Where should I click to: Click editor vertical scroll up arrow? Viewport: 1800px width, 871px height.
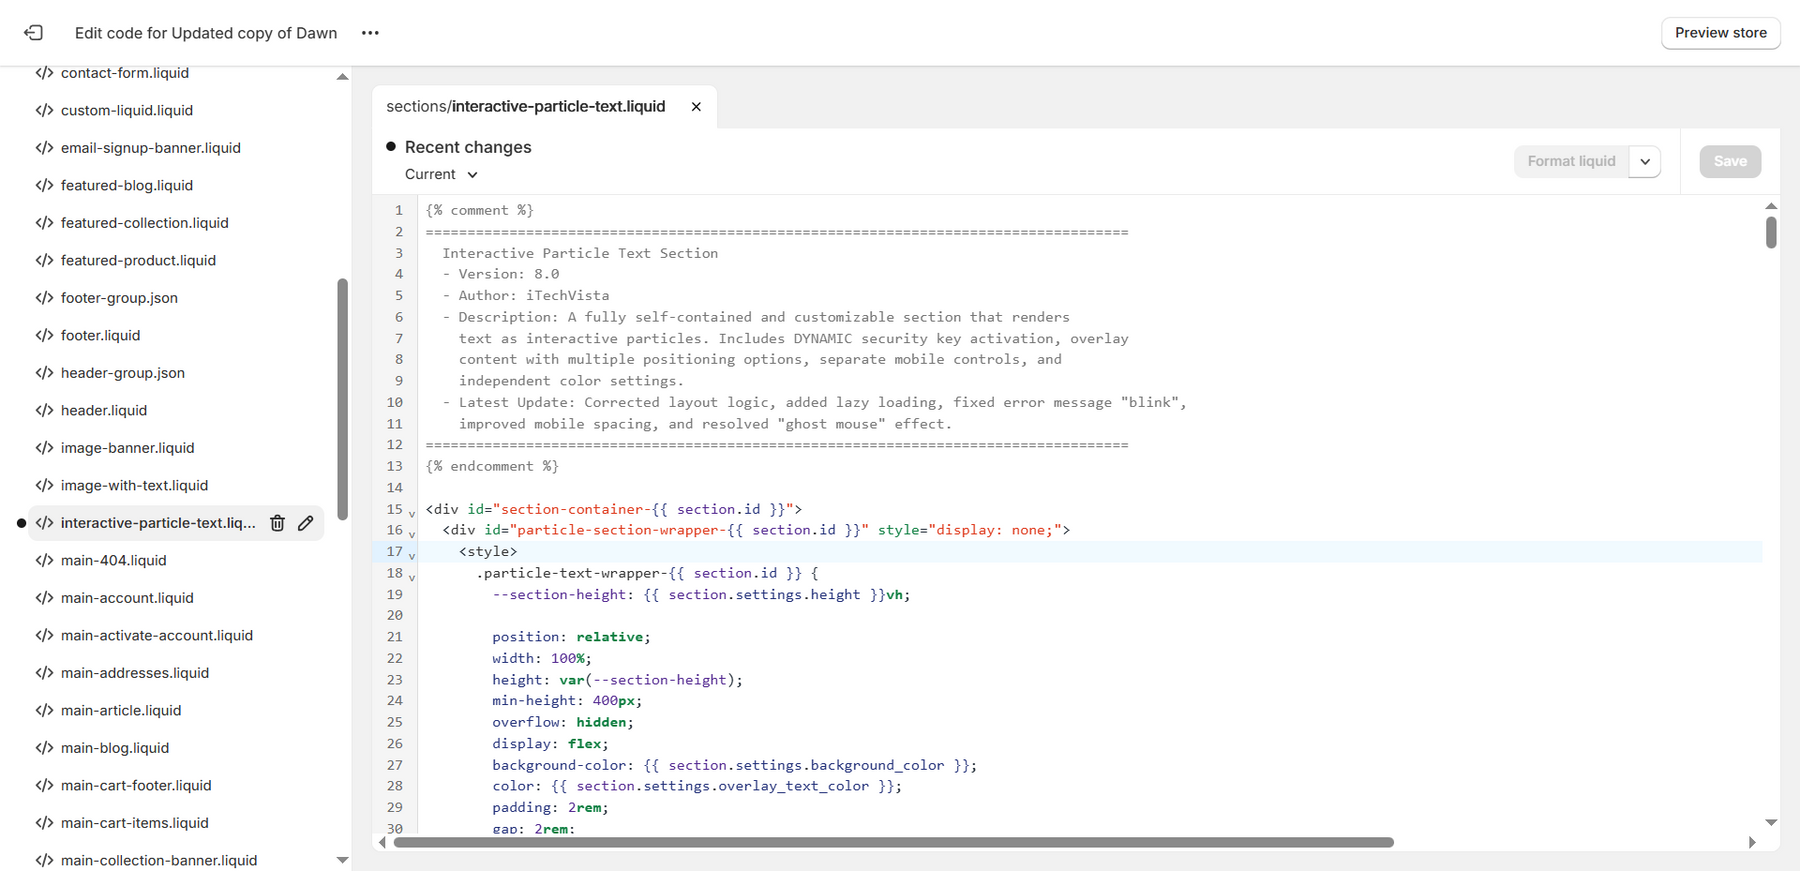click(1771, 206)
